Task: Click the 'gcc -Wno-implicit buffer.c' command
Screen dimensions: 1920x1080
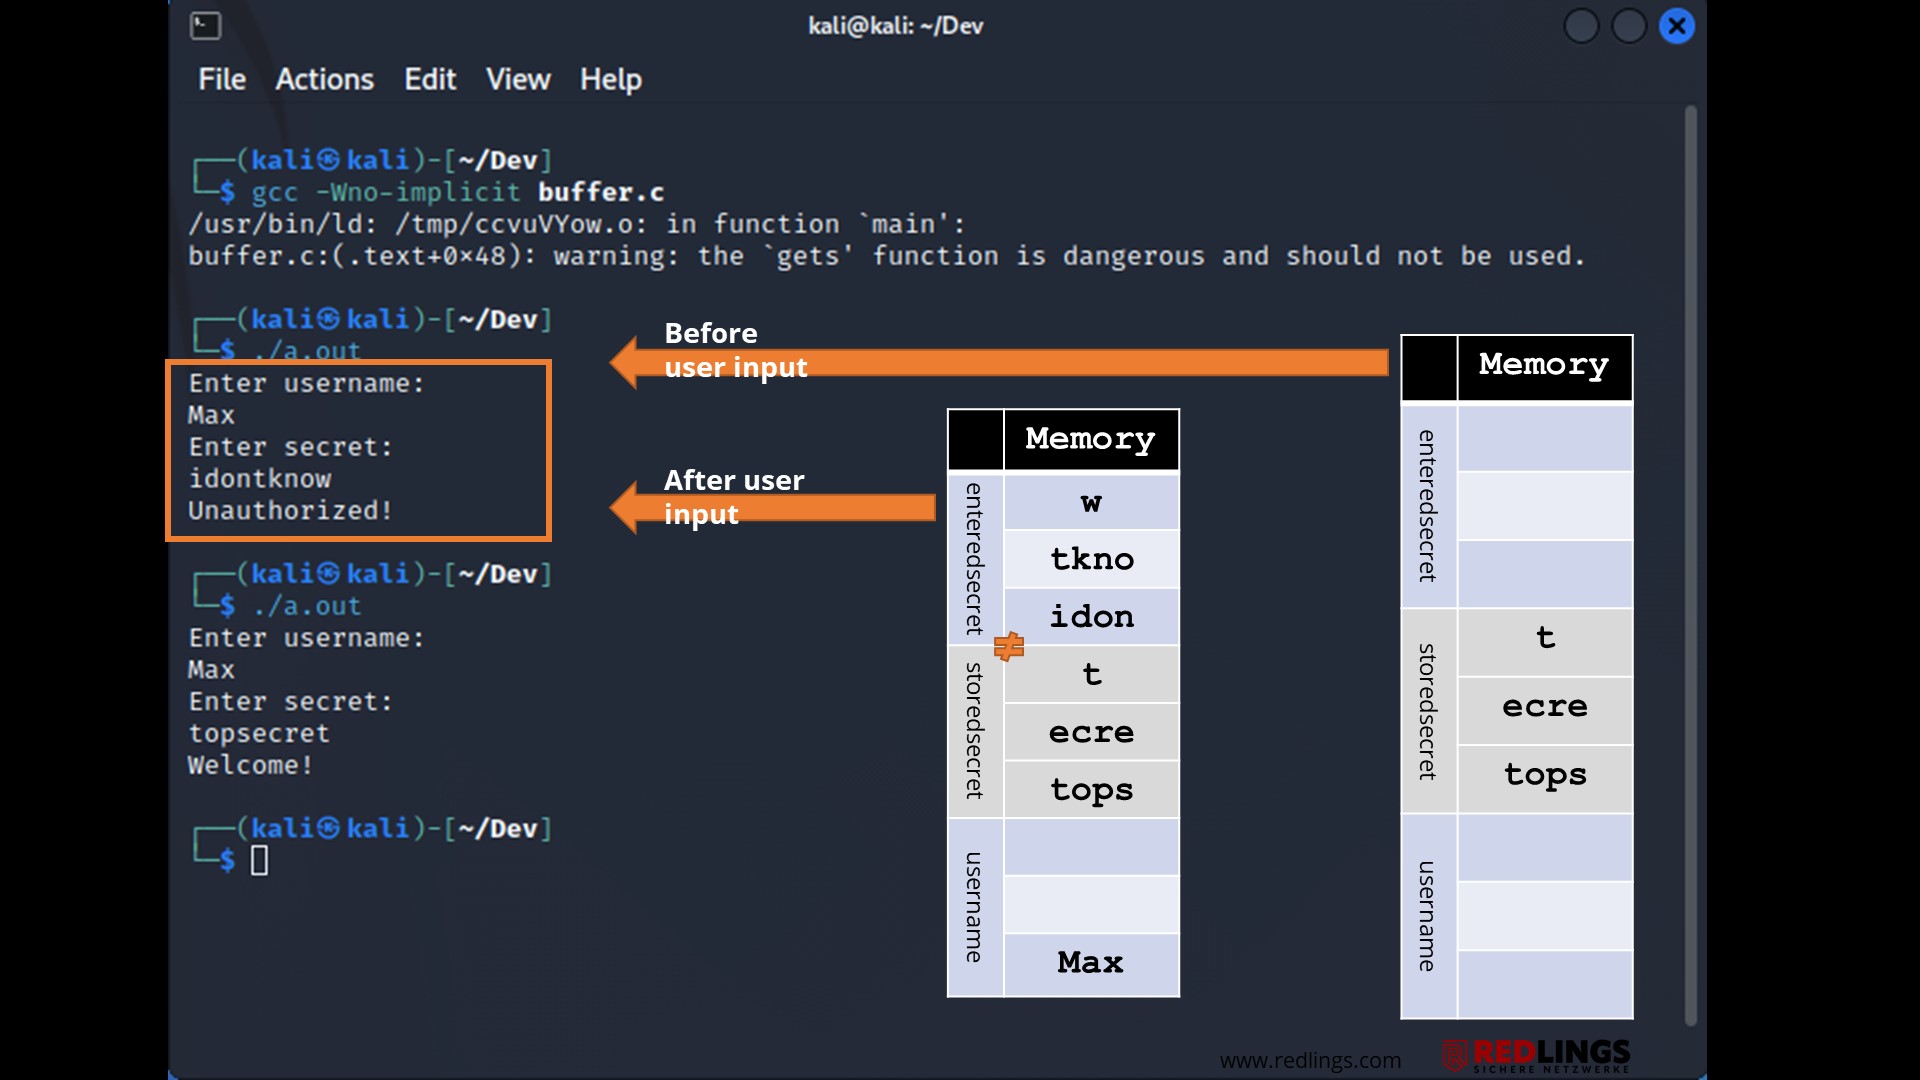Action: [x=457, y=192]
